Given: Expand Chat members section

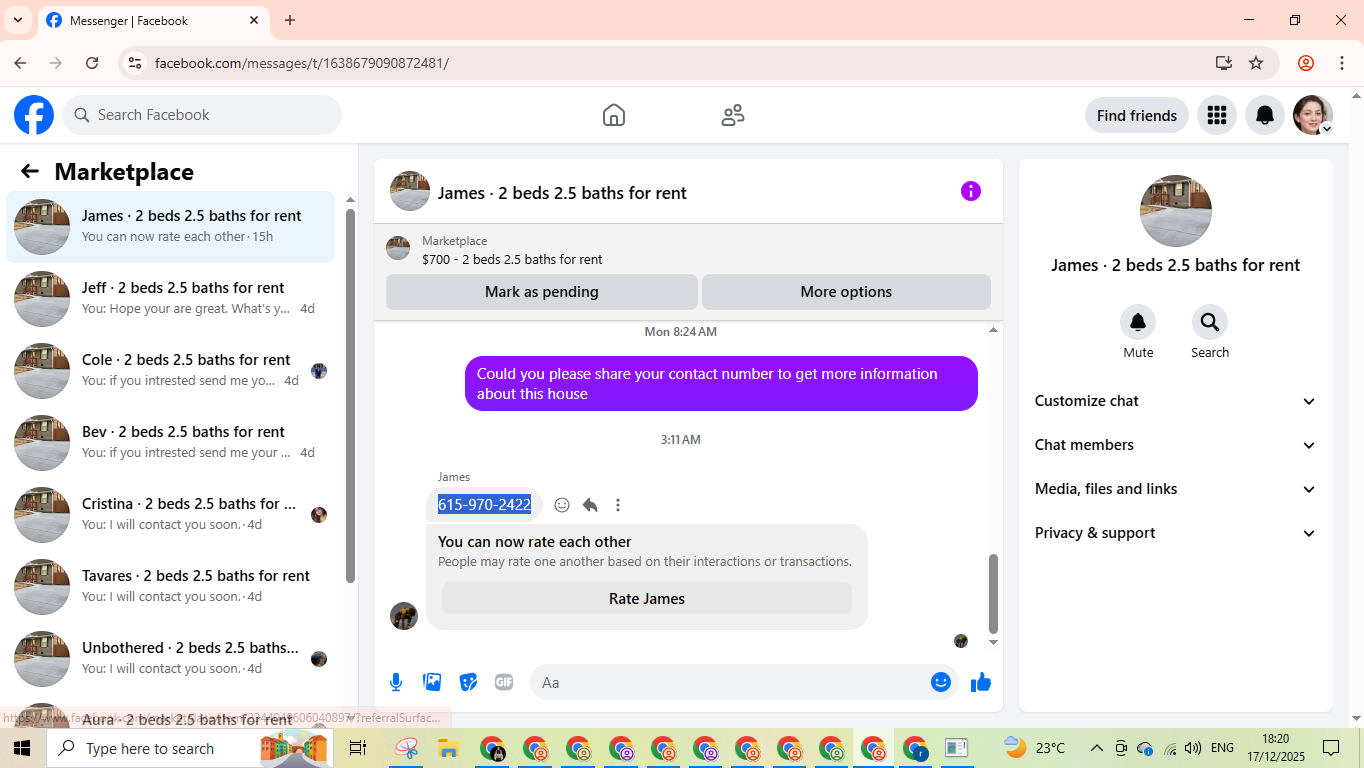Looking at the screenshot, I should coord(1176,445).
